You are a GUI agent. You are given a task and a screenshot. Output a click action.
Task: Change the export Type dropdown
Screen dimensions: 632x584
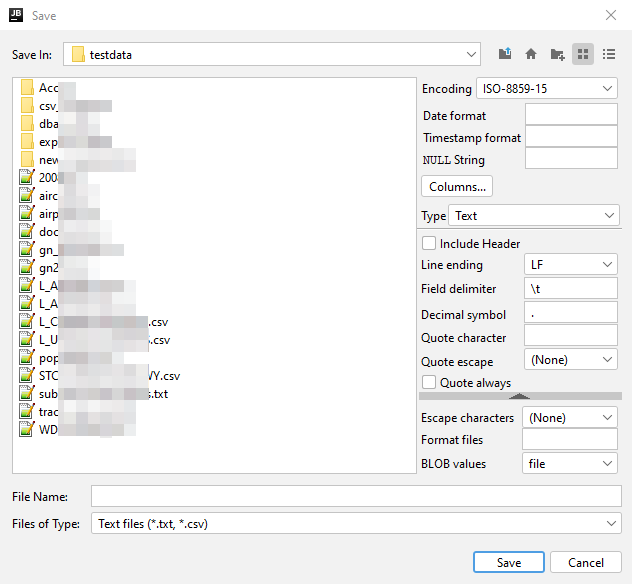pos(533,216)
